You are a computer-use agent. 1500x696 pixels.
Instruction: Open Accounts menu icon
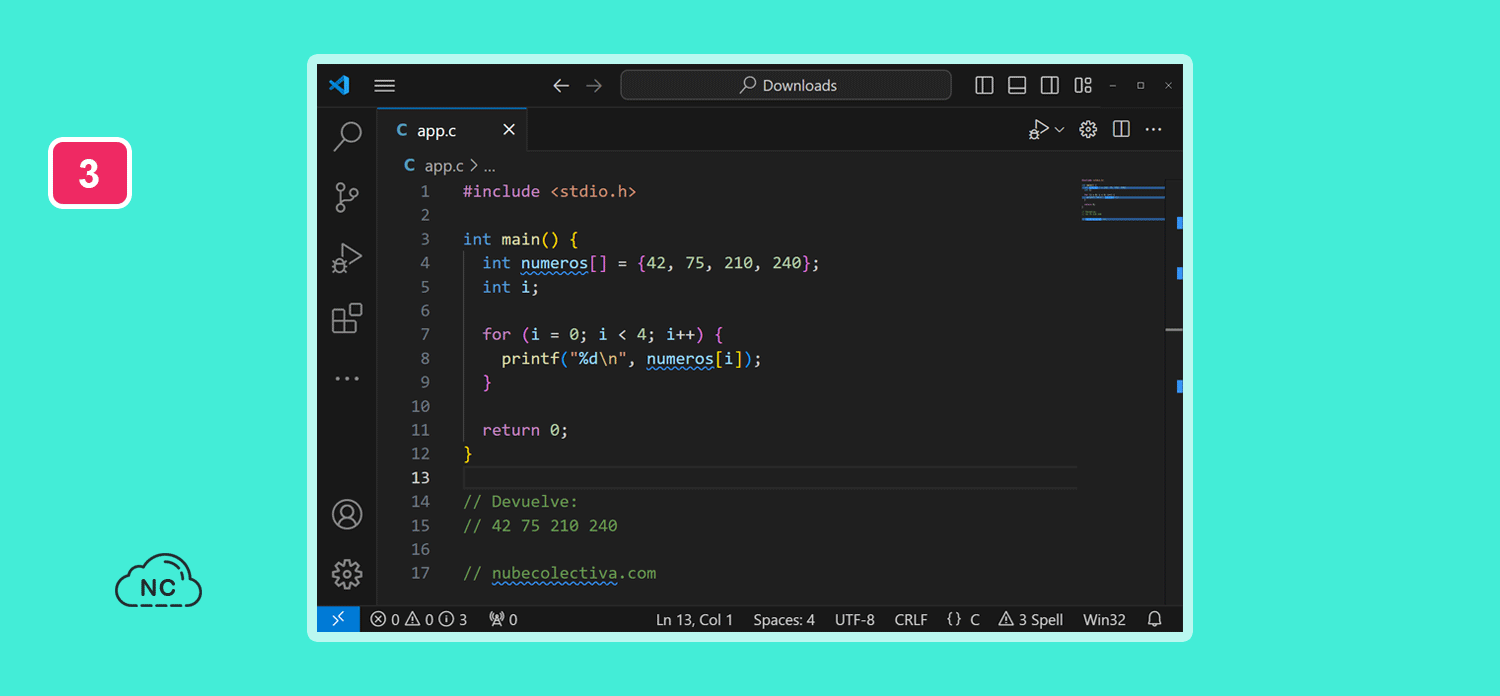[347, 514]
